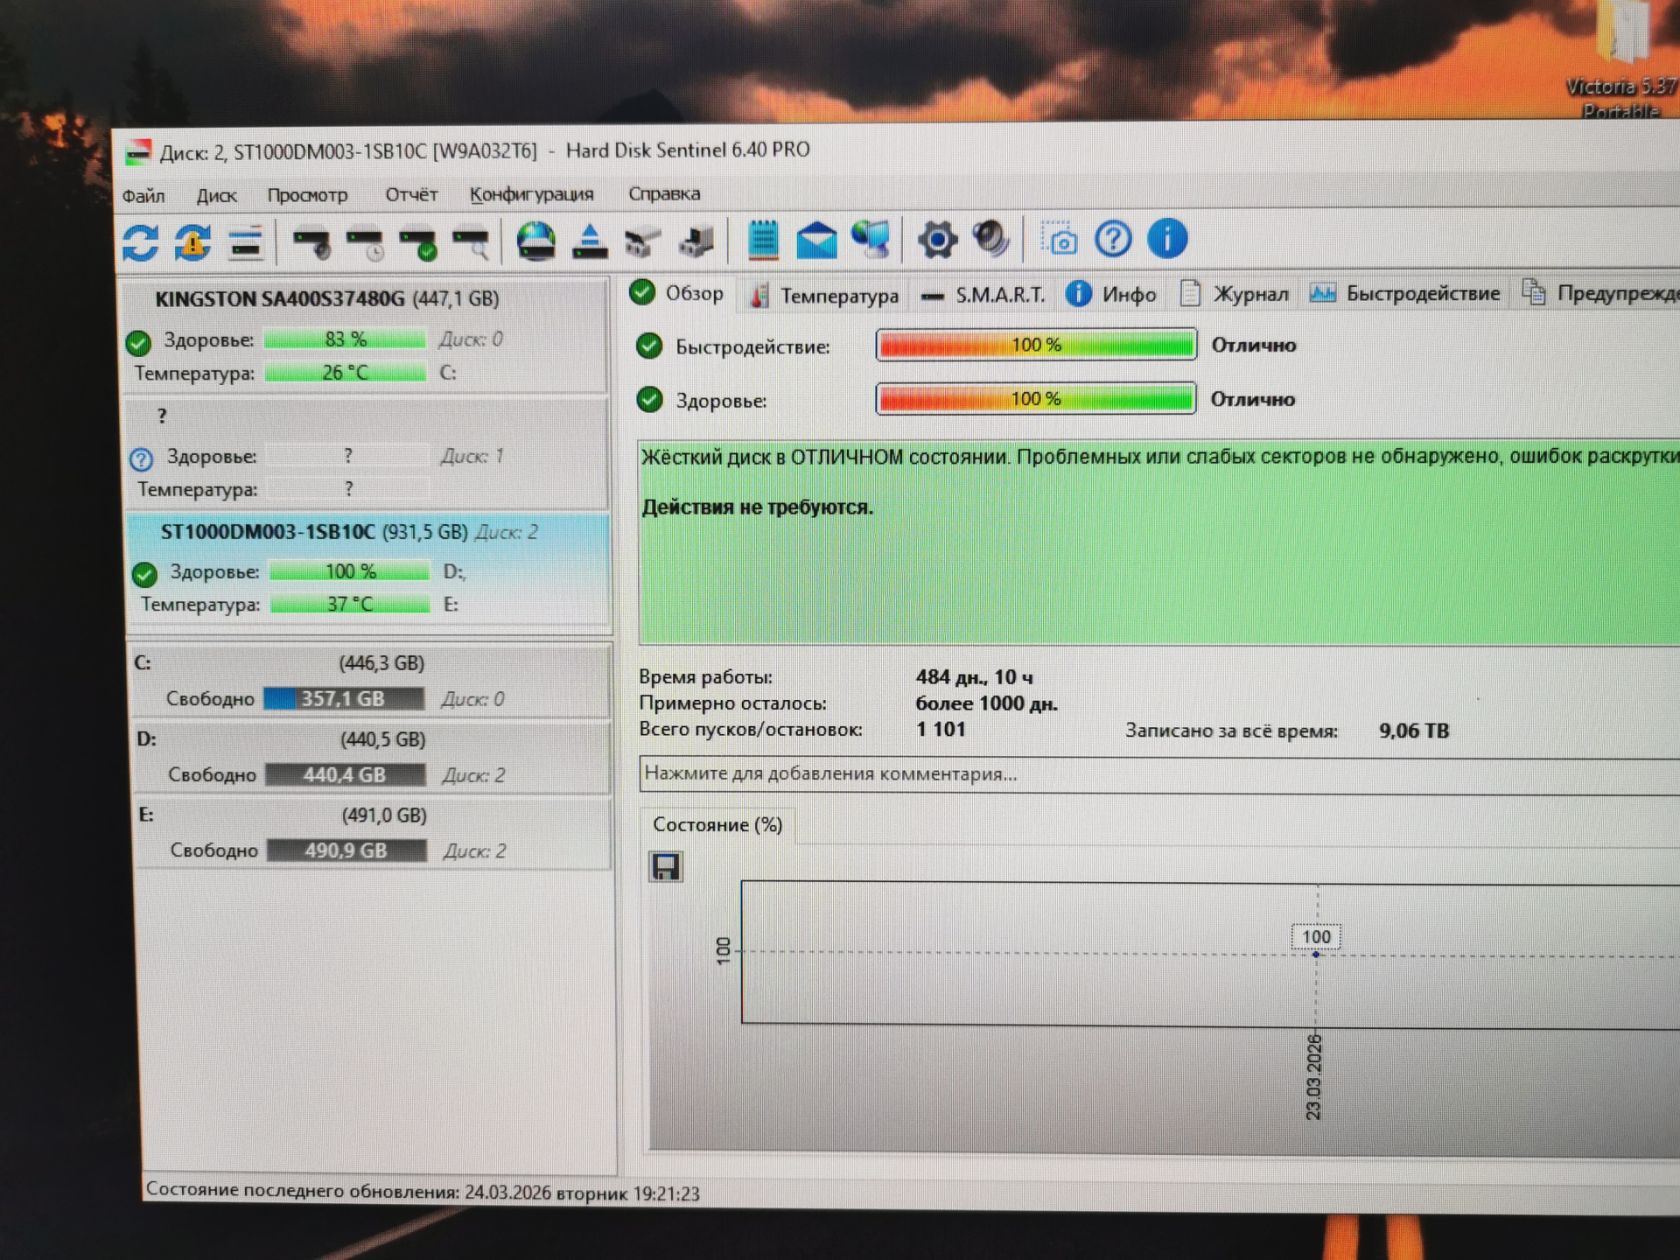Switch to the Журнал tab
This screenshot has width=1680, height=1260.
1235,293
